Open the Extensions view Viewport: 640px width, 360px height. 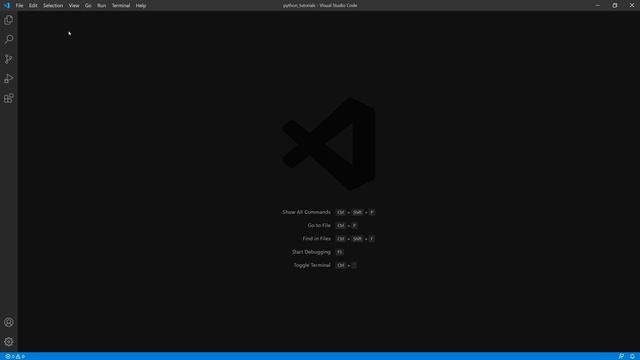(9, 98)
